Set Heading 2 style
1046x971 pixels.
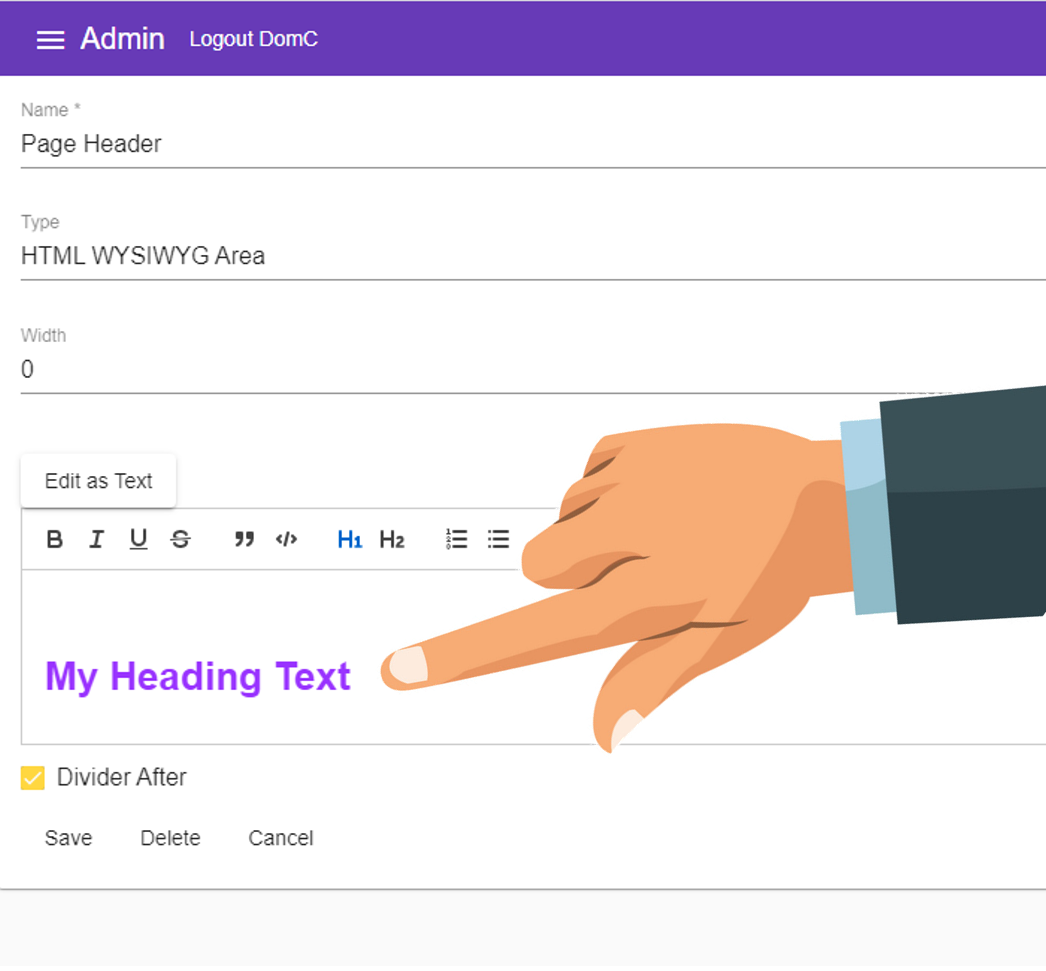[392, 539]
